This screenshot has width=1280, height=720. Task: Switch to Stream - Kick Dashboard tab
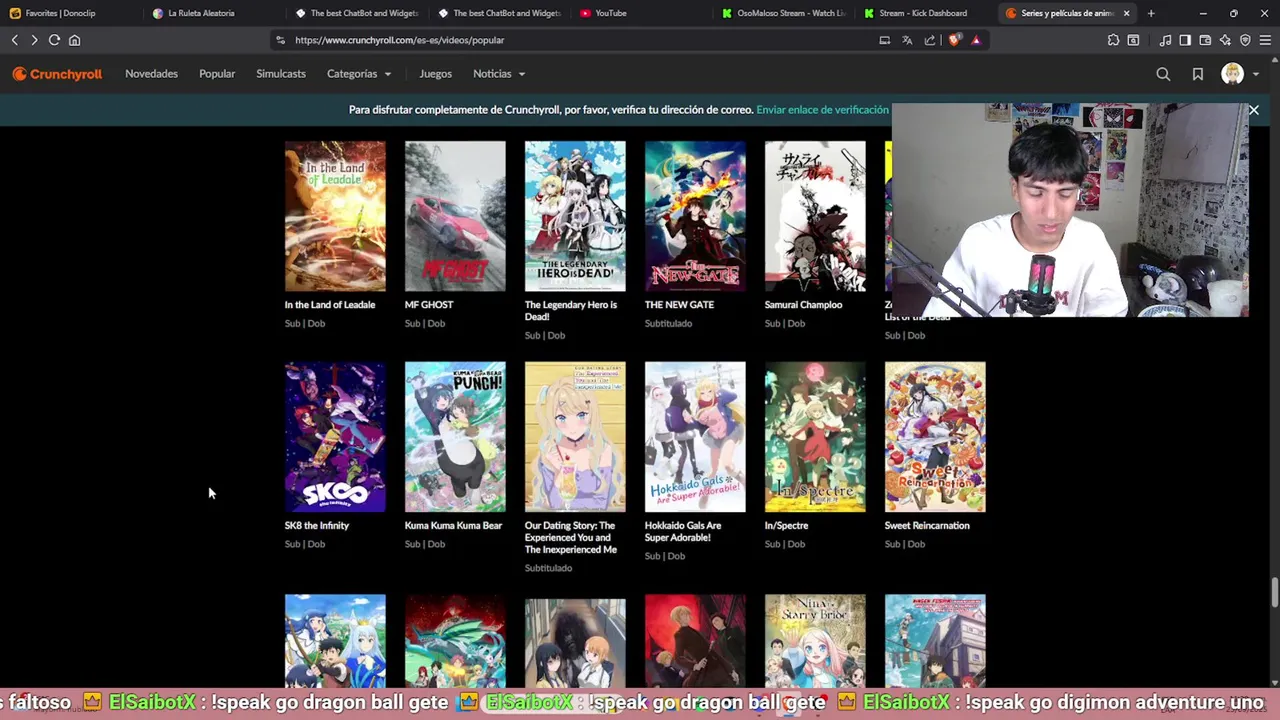click(924, 13)
